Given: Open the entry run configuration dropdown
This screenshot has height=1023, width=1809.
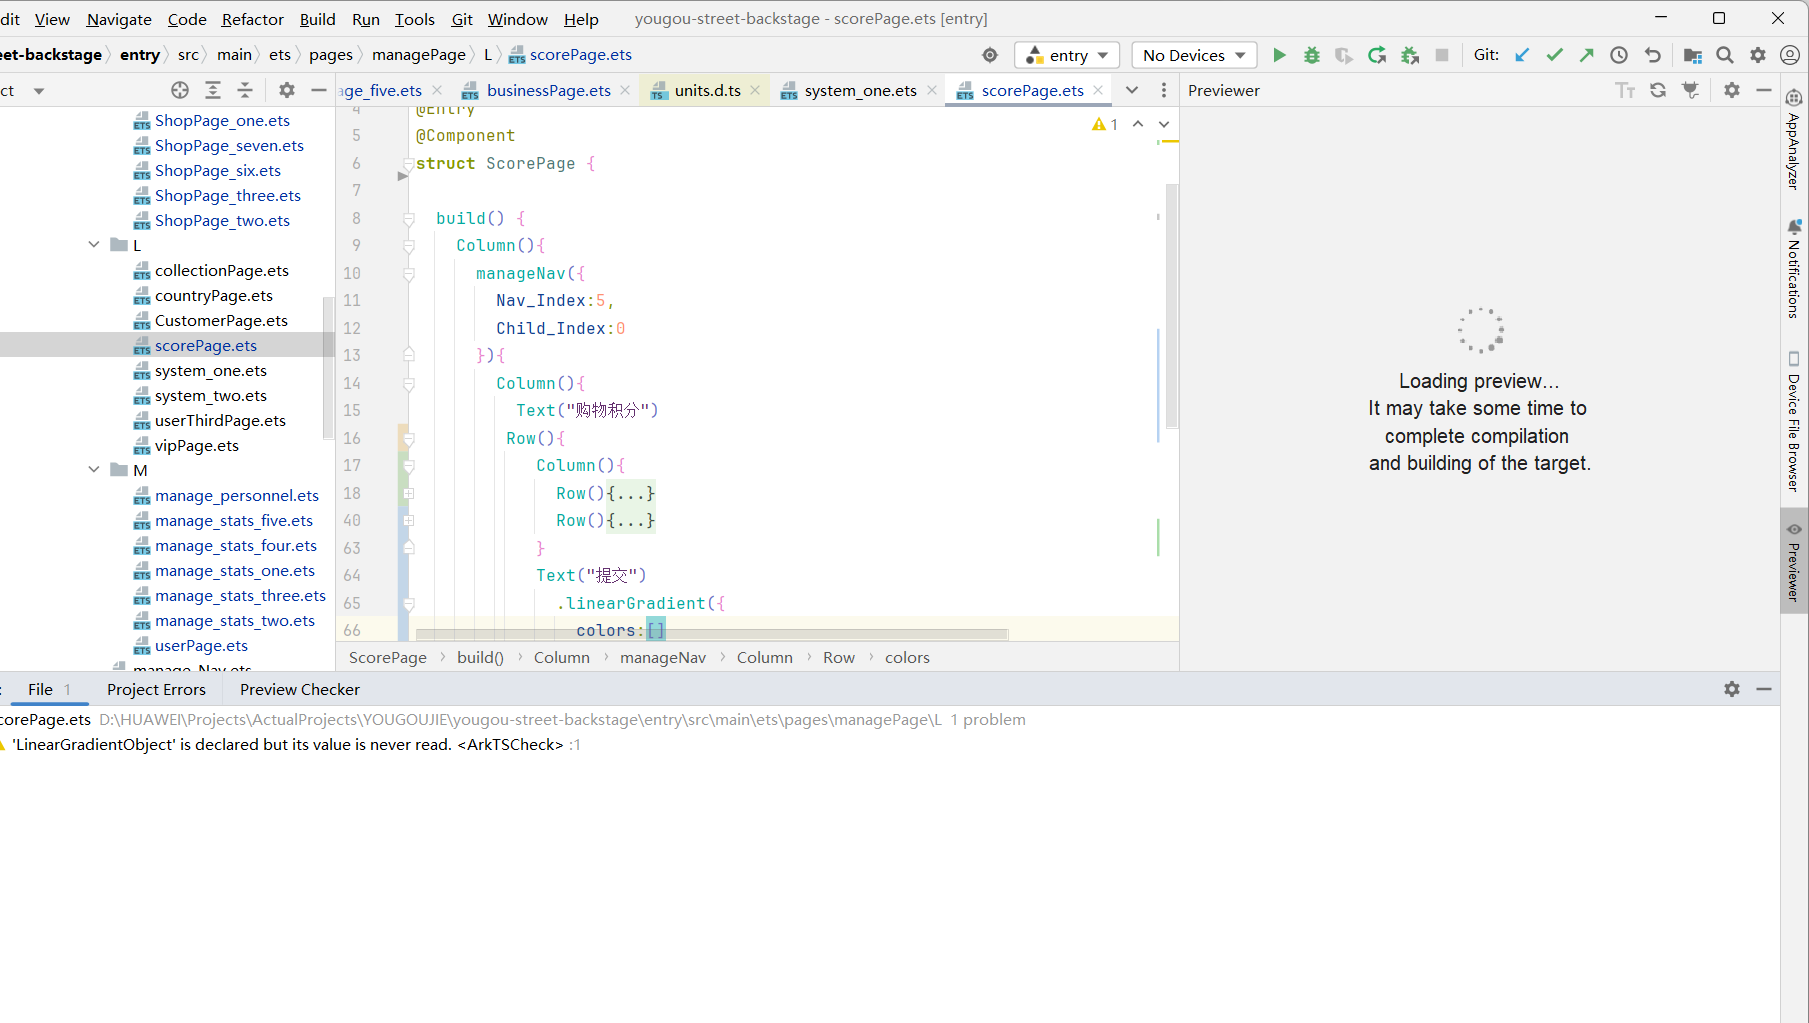Looking at the screenshot, I should point(1067,55).
